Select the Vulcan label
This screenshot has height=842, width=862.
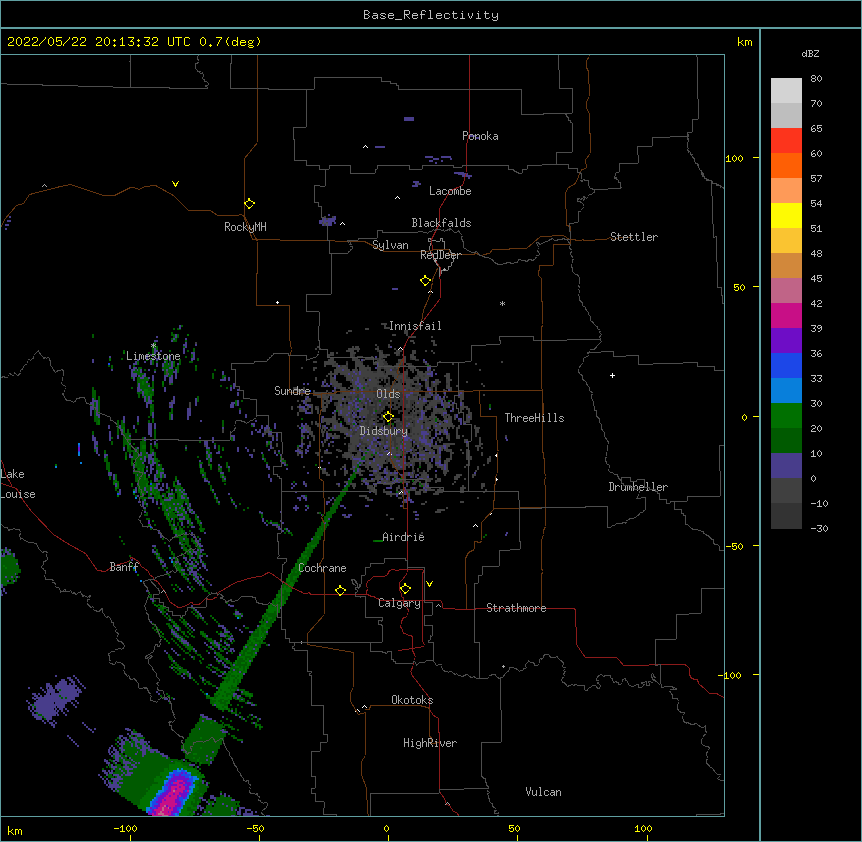(543, 792)
